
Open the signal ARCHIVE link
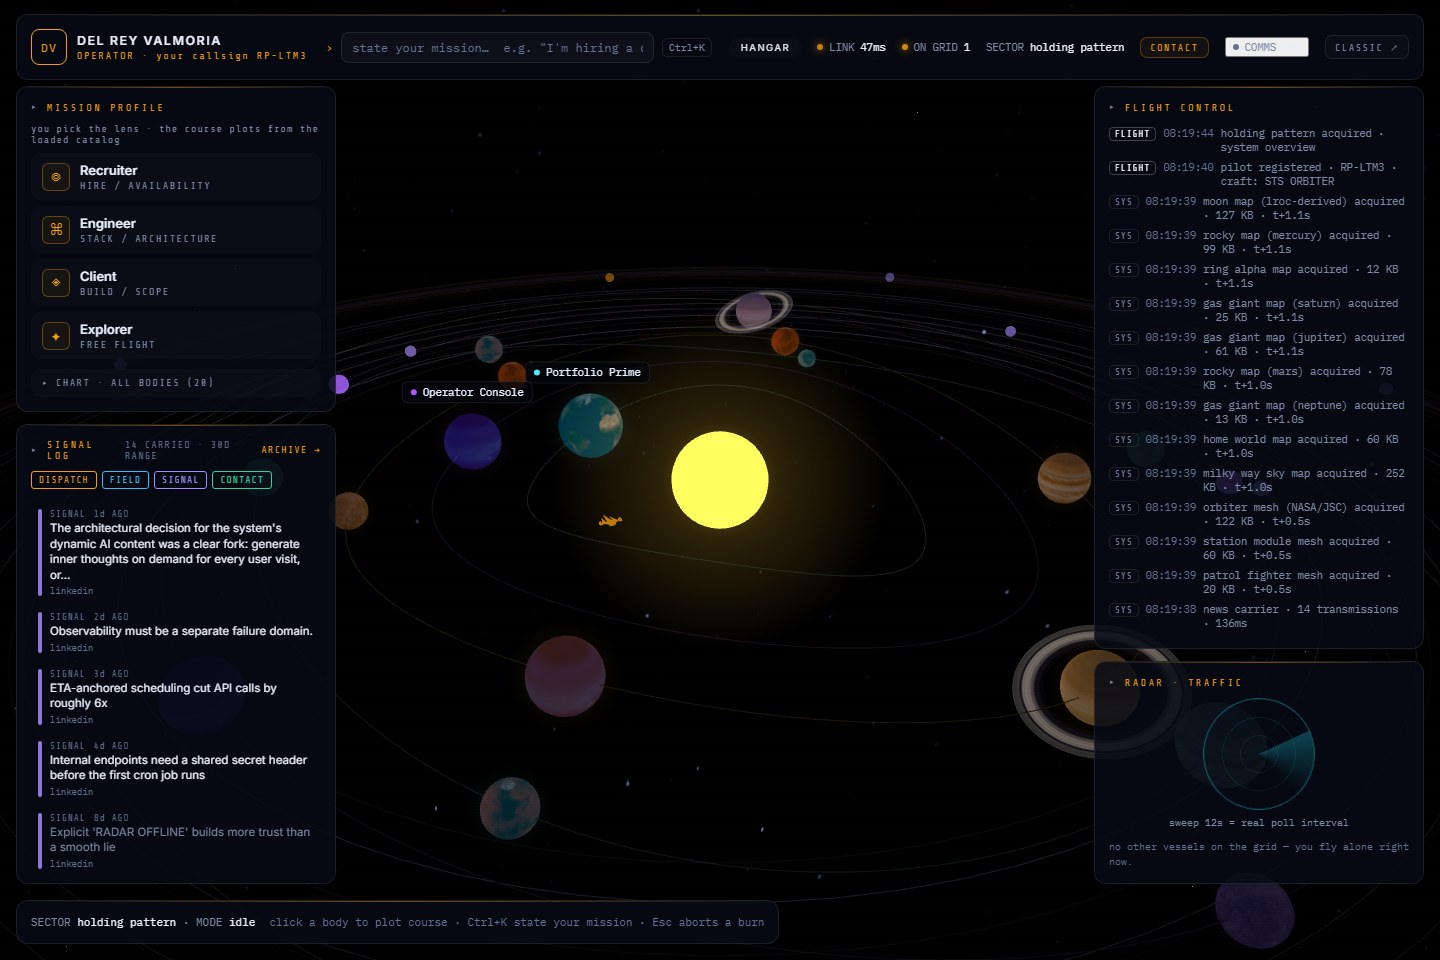tap(291, 450)
